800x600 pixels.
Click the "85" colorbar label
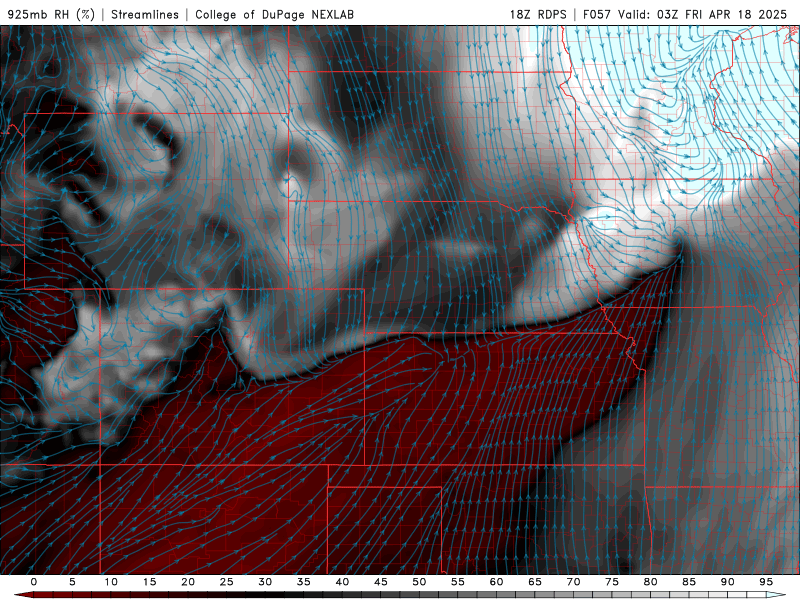tap(689, 582)
